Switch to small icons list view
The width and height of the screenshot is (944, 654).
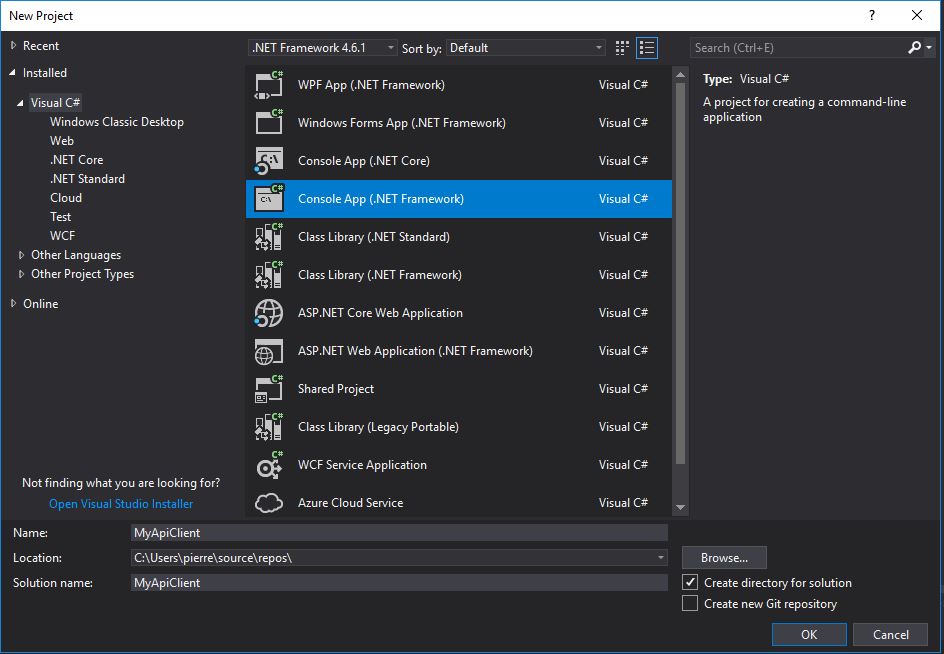click(x=647, y=48)
